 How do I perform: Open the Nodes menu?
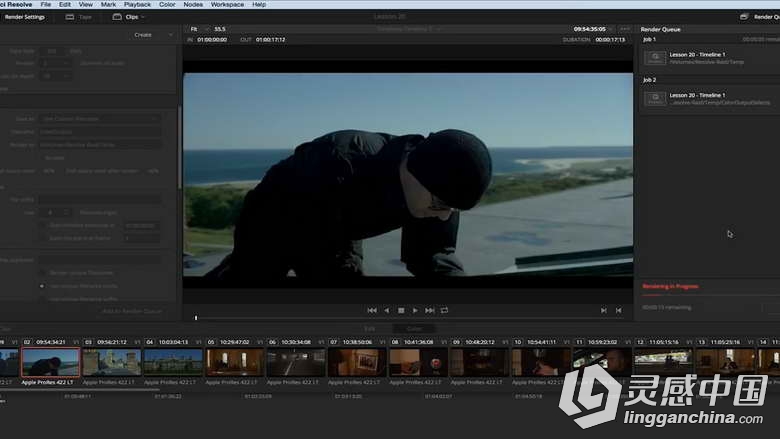[193, 4]
